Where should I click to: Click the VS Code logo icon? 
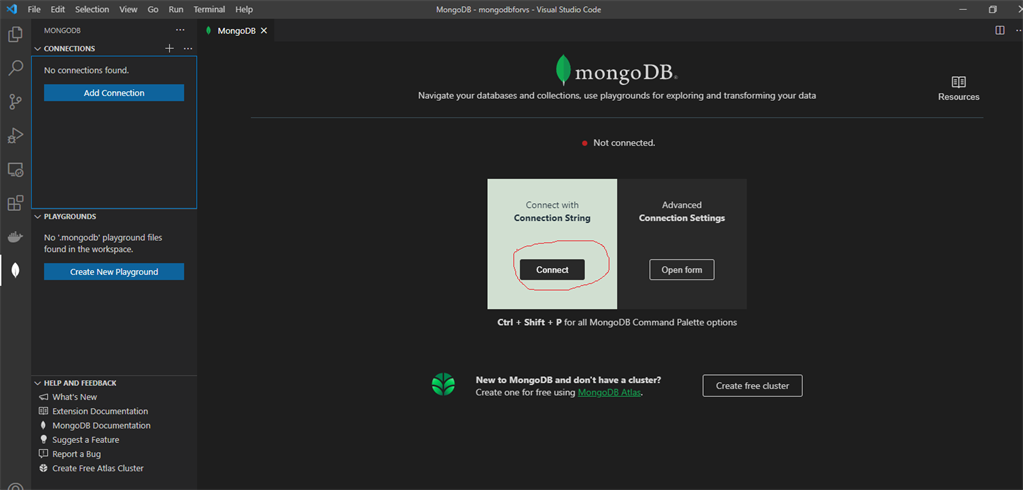click(12, 9)
